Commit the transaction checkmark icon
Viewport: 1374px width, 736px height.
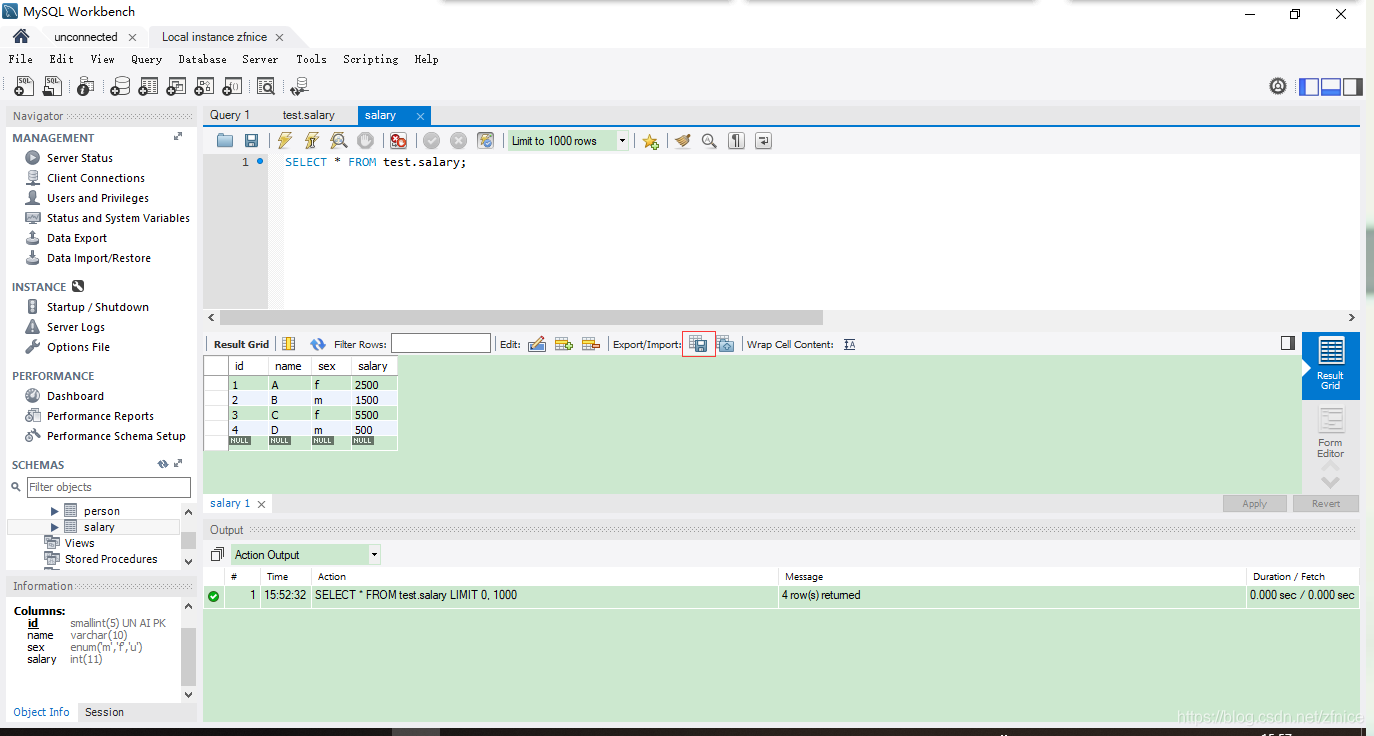pyautogui.click(x=431, y=141)
